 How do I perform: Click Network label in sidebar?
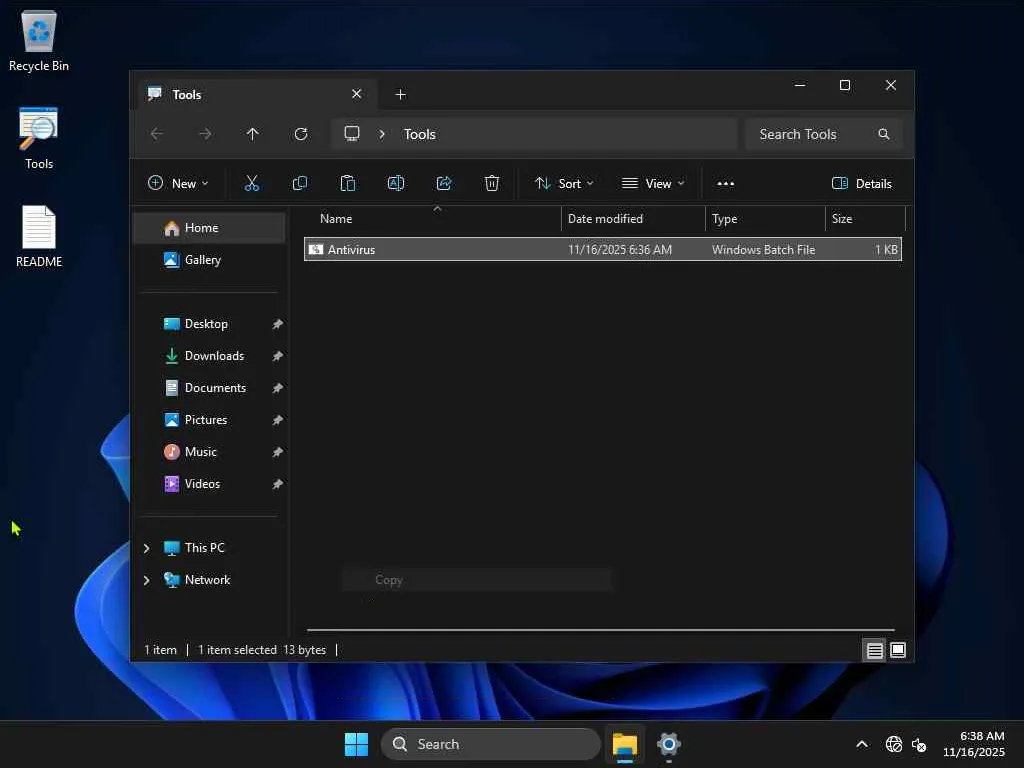pyautogui.click(x=207, y=580)
